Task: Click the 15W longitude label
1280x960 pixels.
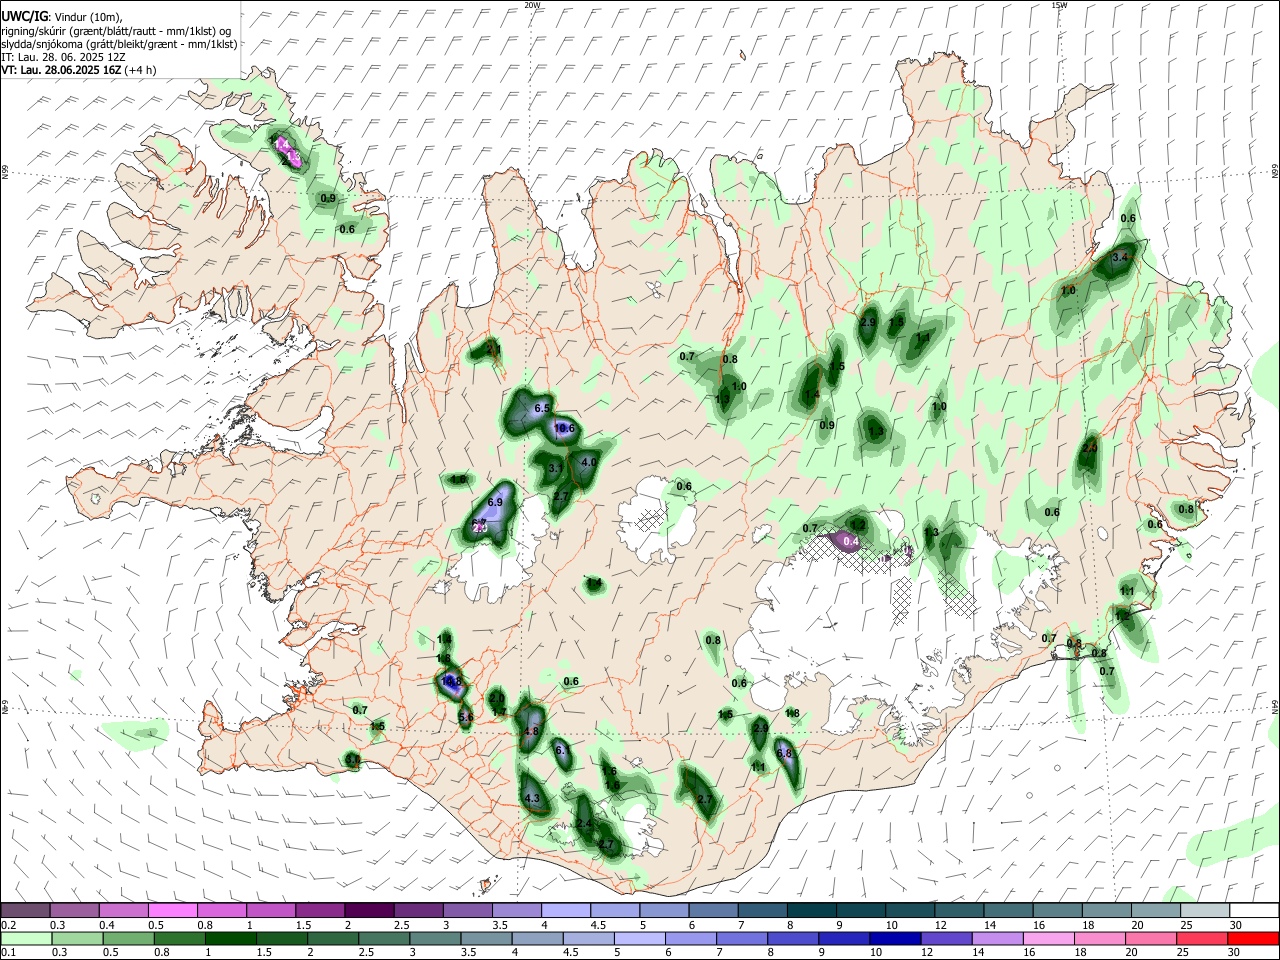Action: (x=1059, y=5)
